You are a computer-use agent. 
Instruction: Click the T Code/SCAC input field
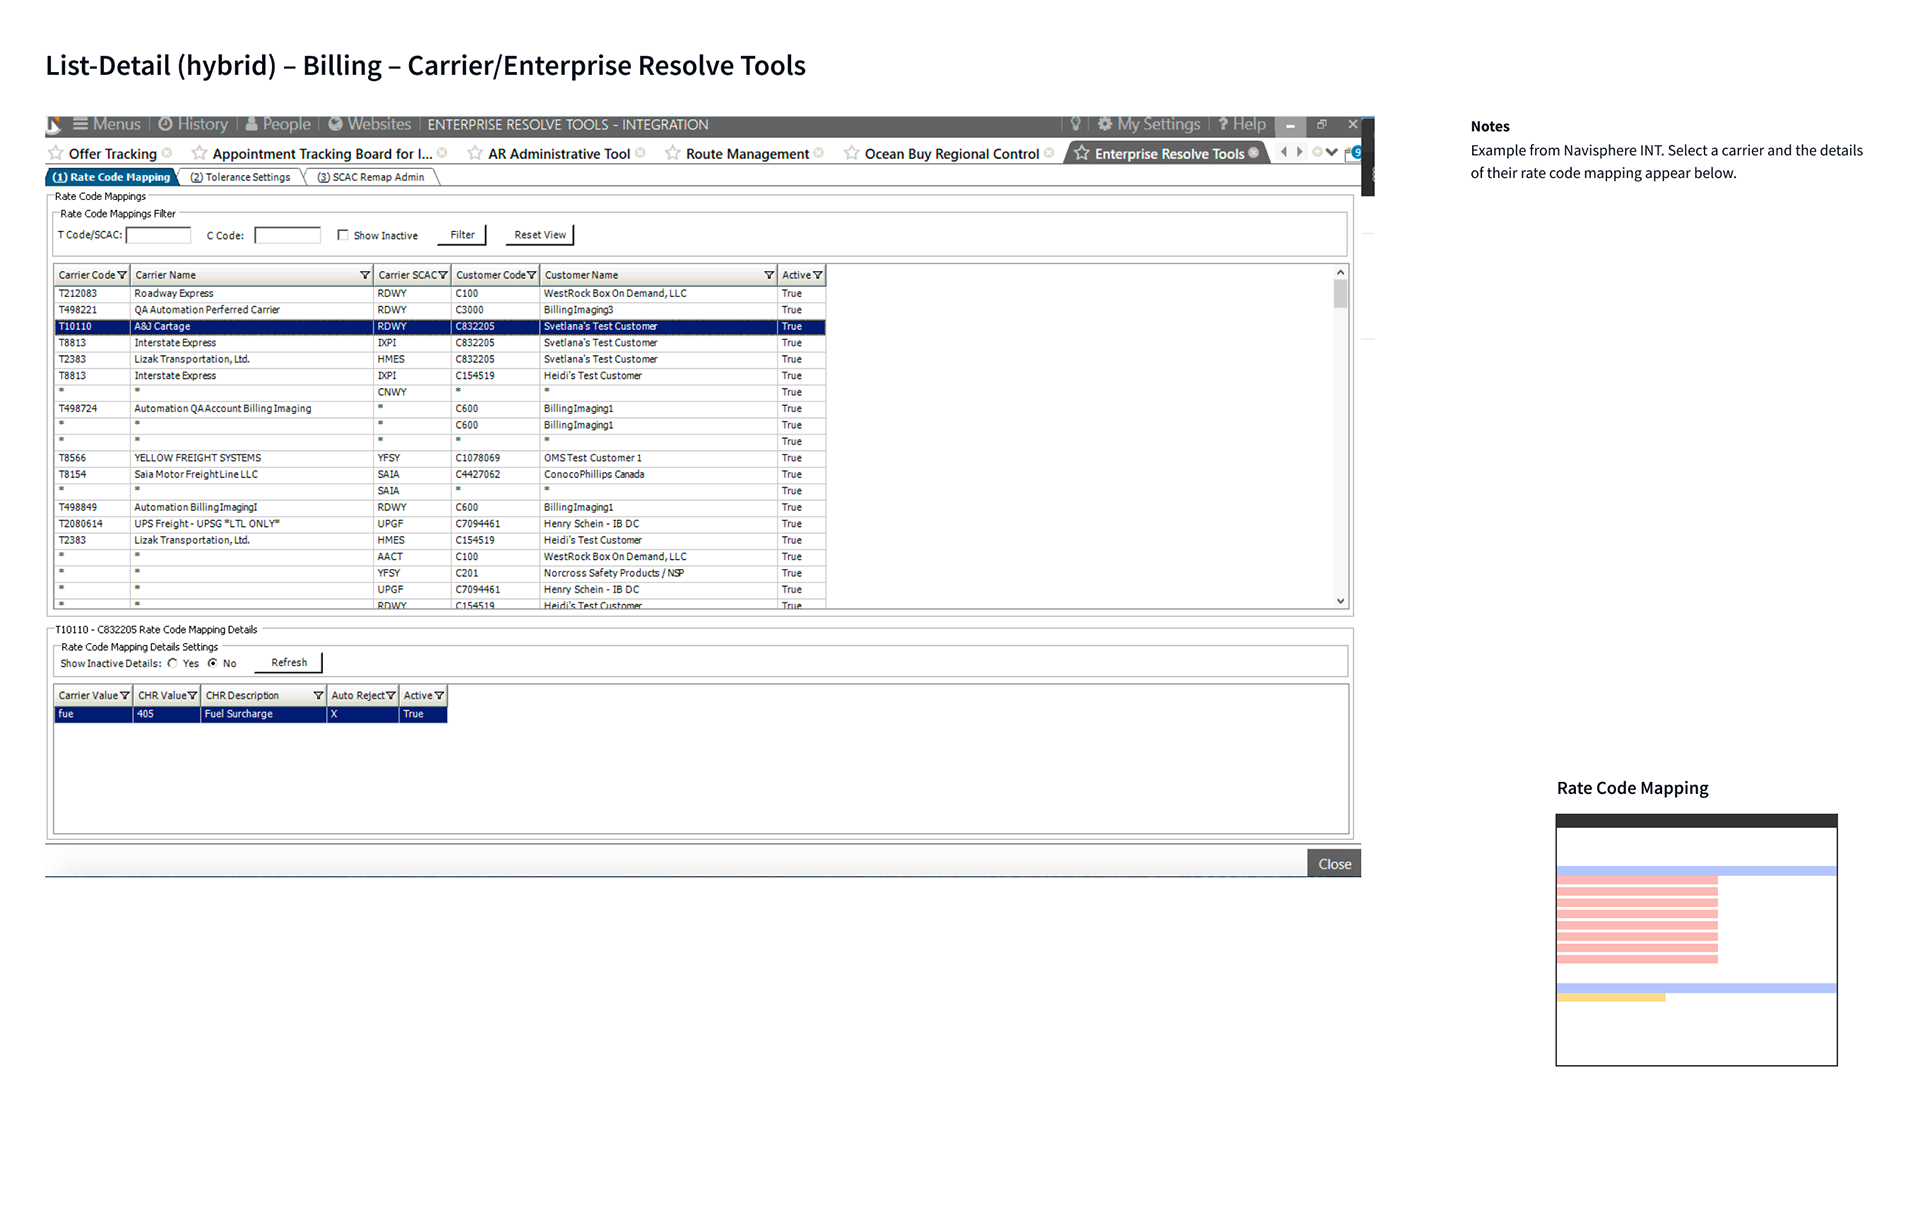tap(158, 235)
